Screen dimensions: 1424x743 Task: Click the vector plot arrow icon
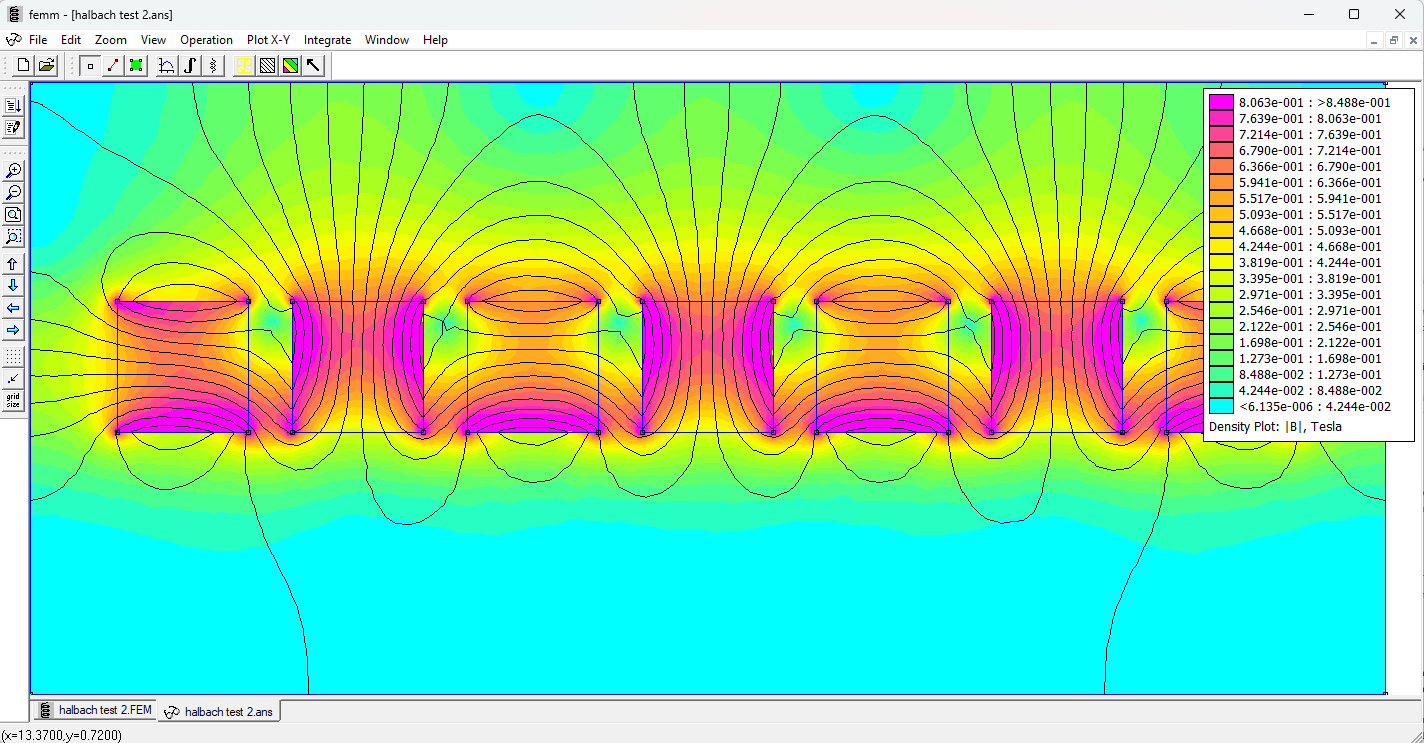(313, 66)
